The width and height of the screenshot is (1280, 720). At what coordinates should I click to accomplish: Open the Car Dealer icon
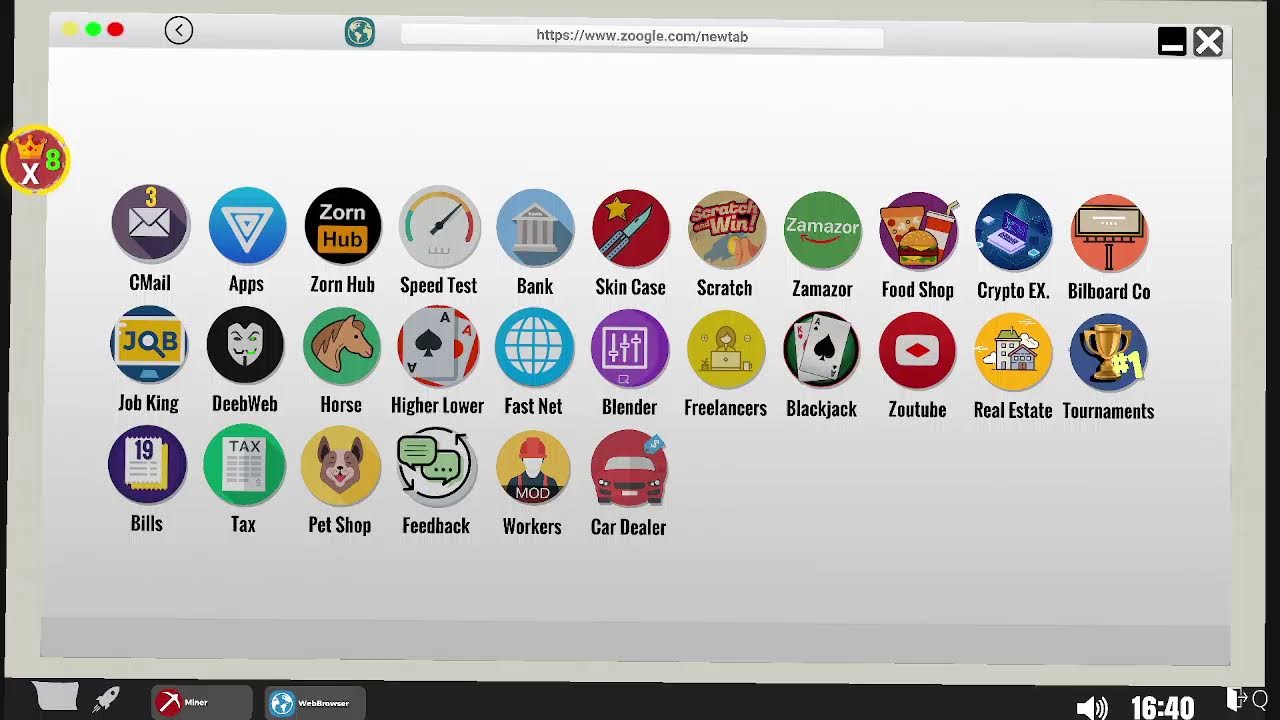[x=629, y=469]
